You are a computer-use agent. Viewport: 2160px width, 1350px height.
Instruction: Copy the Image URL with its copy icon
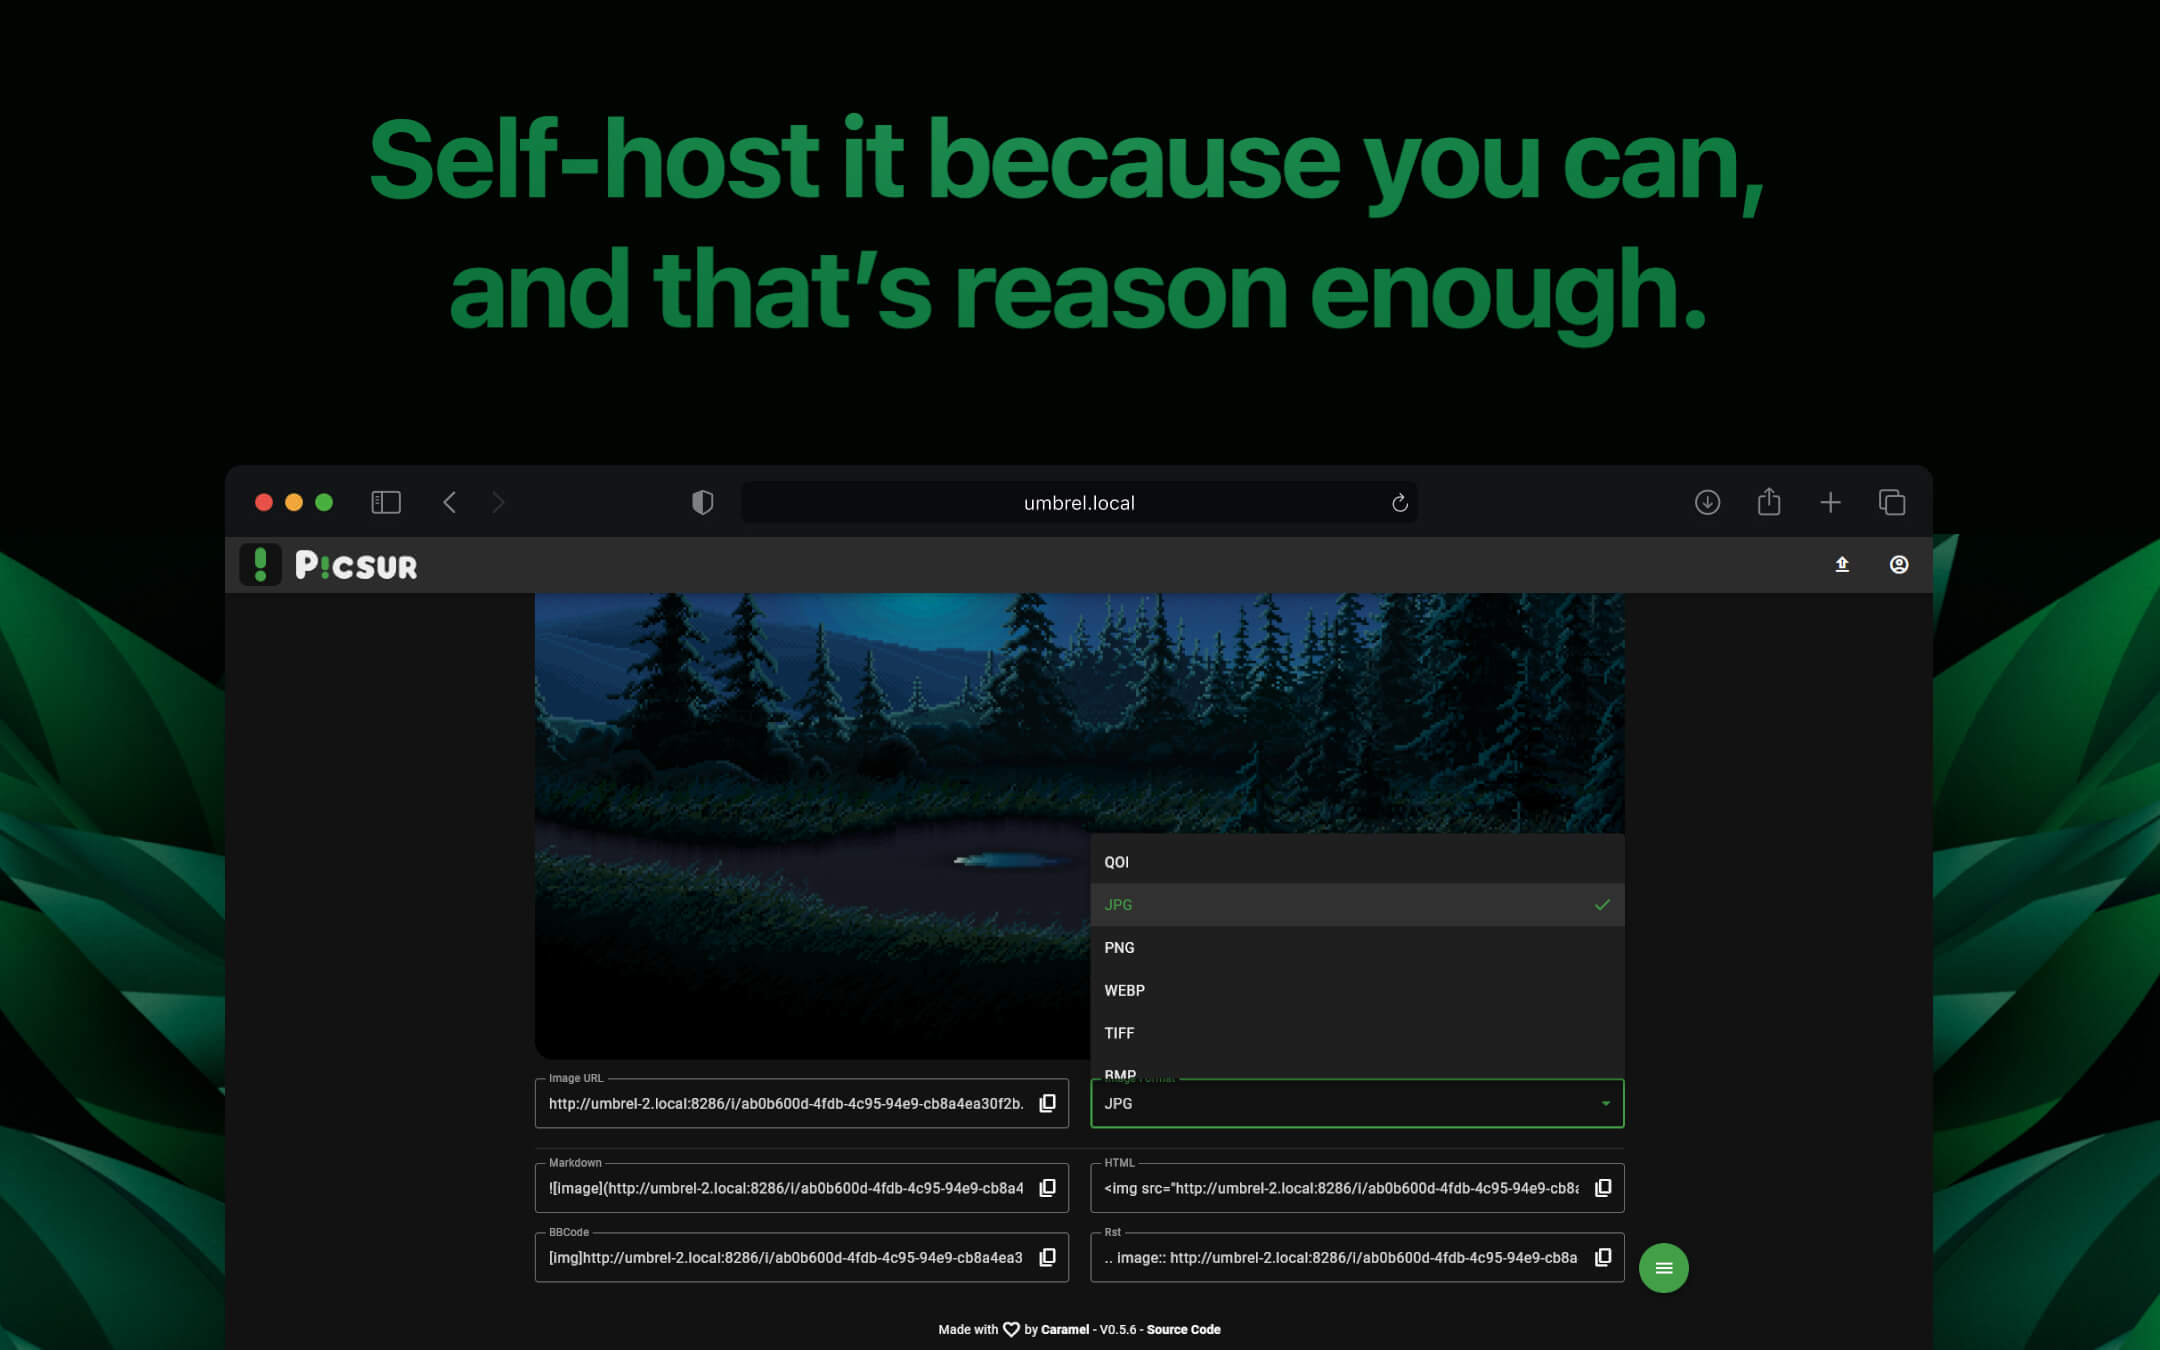coord(1047,1102)
